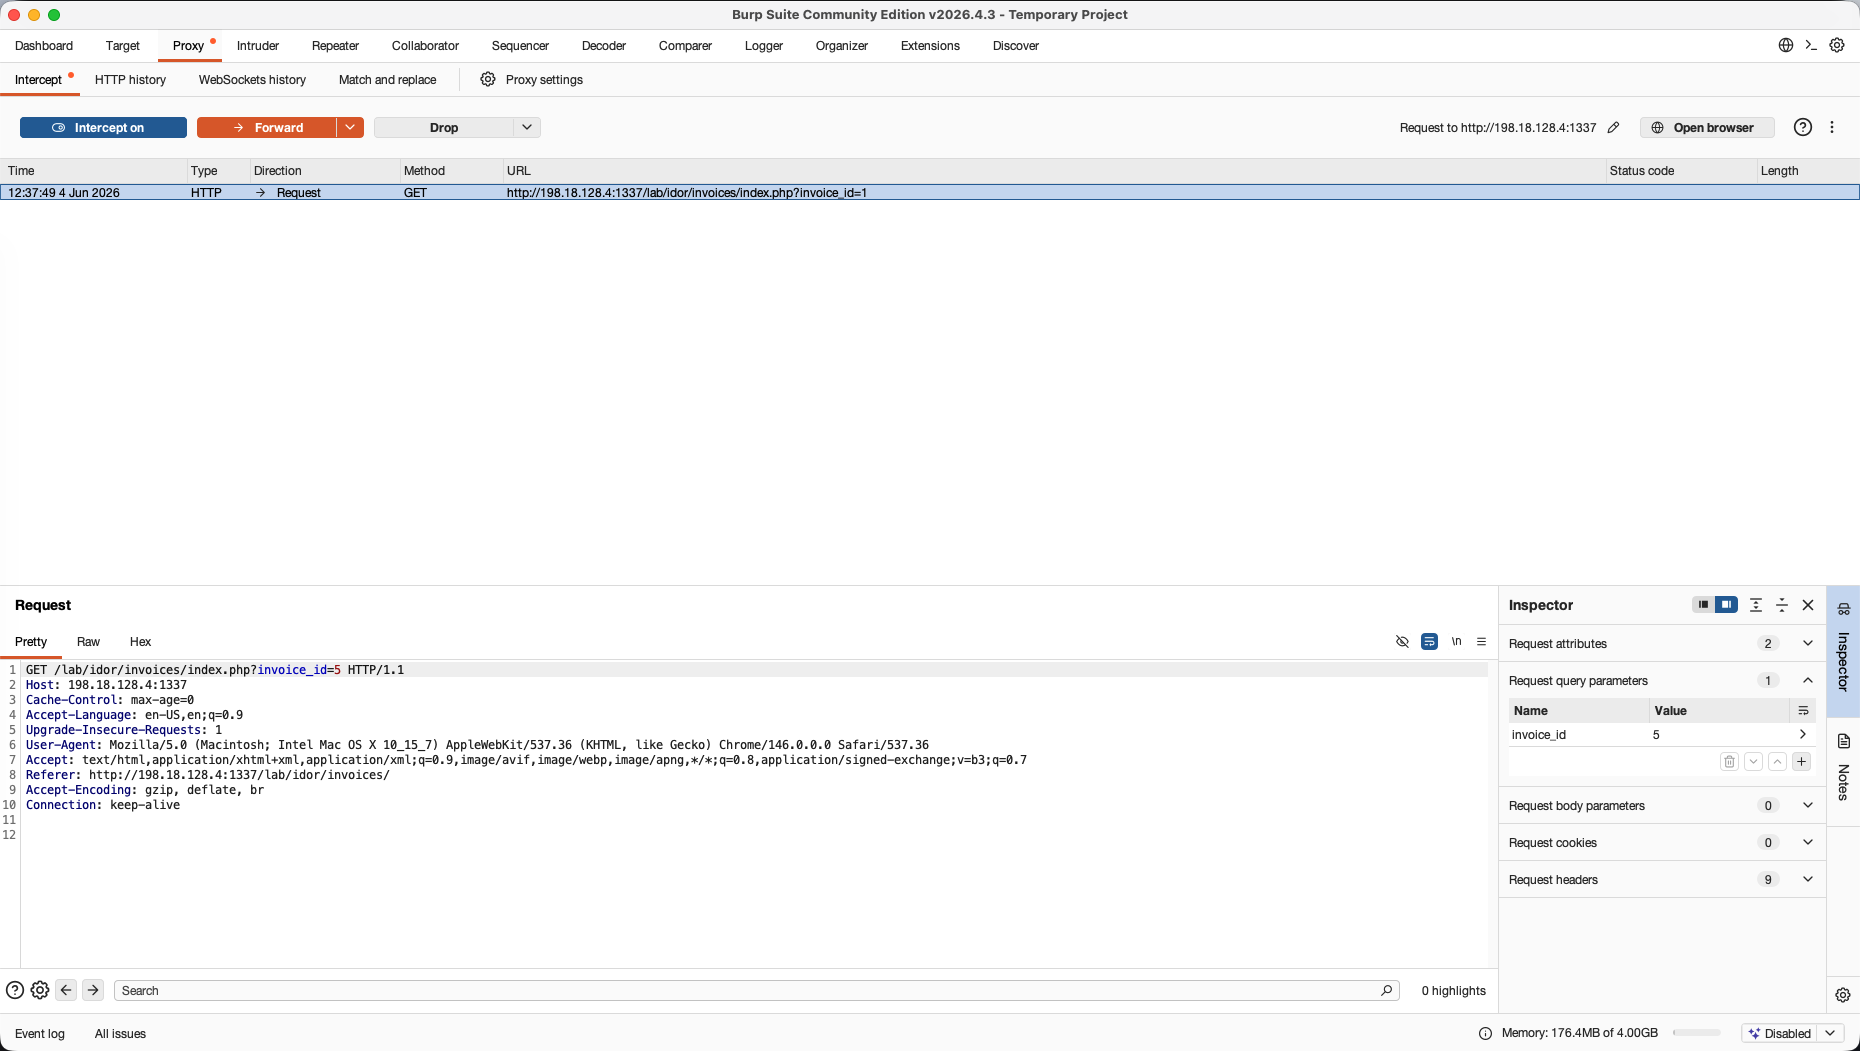
Task: Open global settings gear at top right
Action: [1837, 45]
